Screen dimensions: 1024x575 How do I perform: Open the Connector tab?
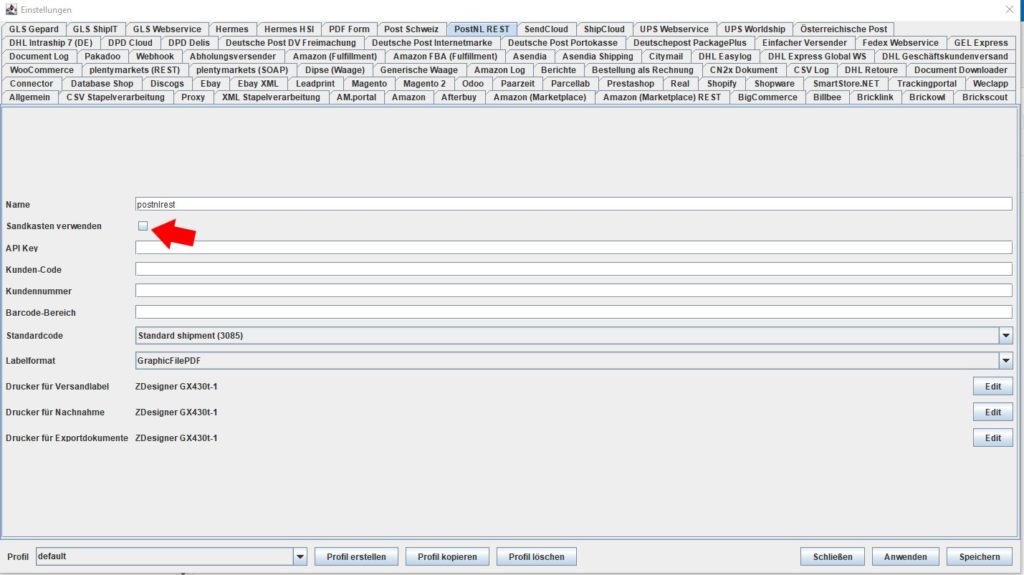[x=31, y=84]
